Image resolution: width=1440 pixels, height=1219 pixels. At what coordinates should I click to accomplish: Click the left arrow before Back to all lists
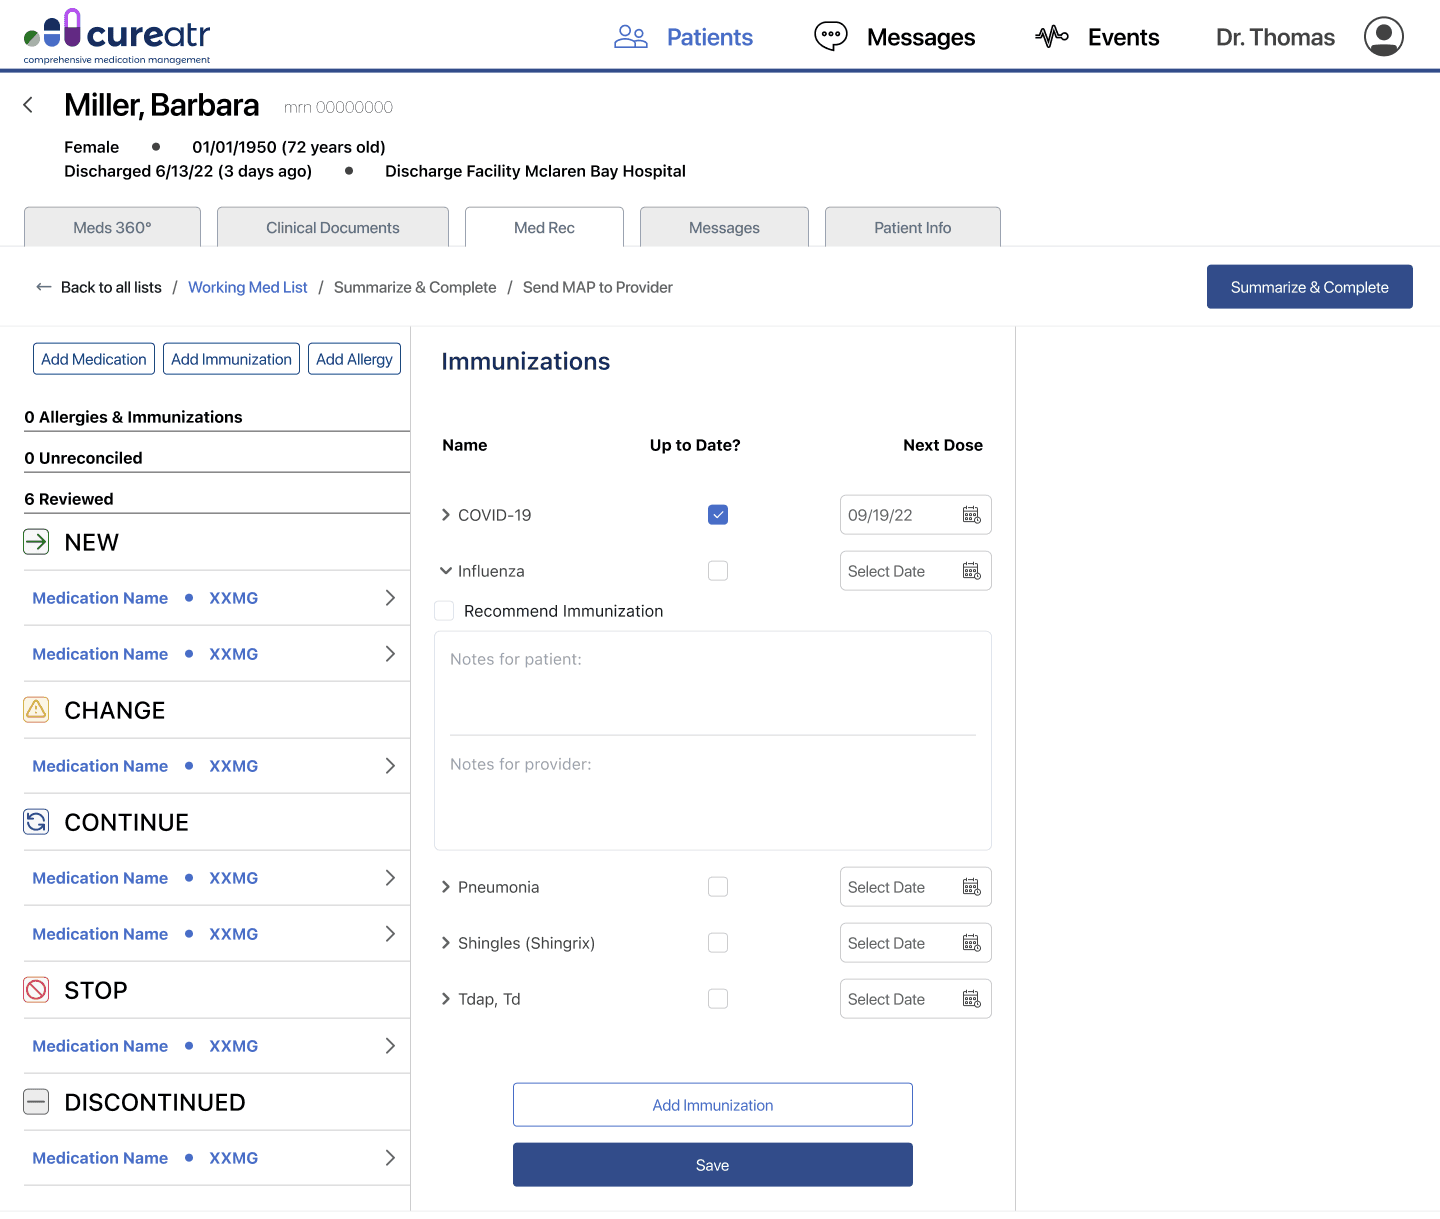click(44, 287)
